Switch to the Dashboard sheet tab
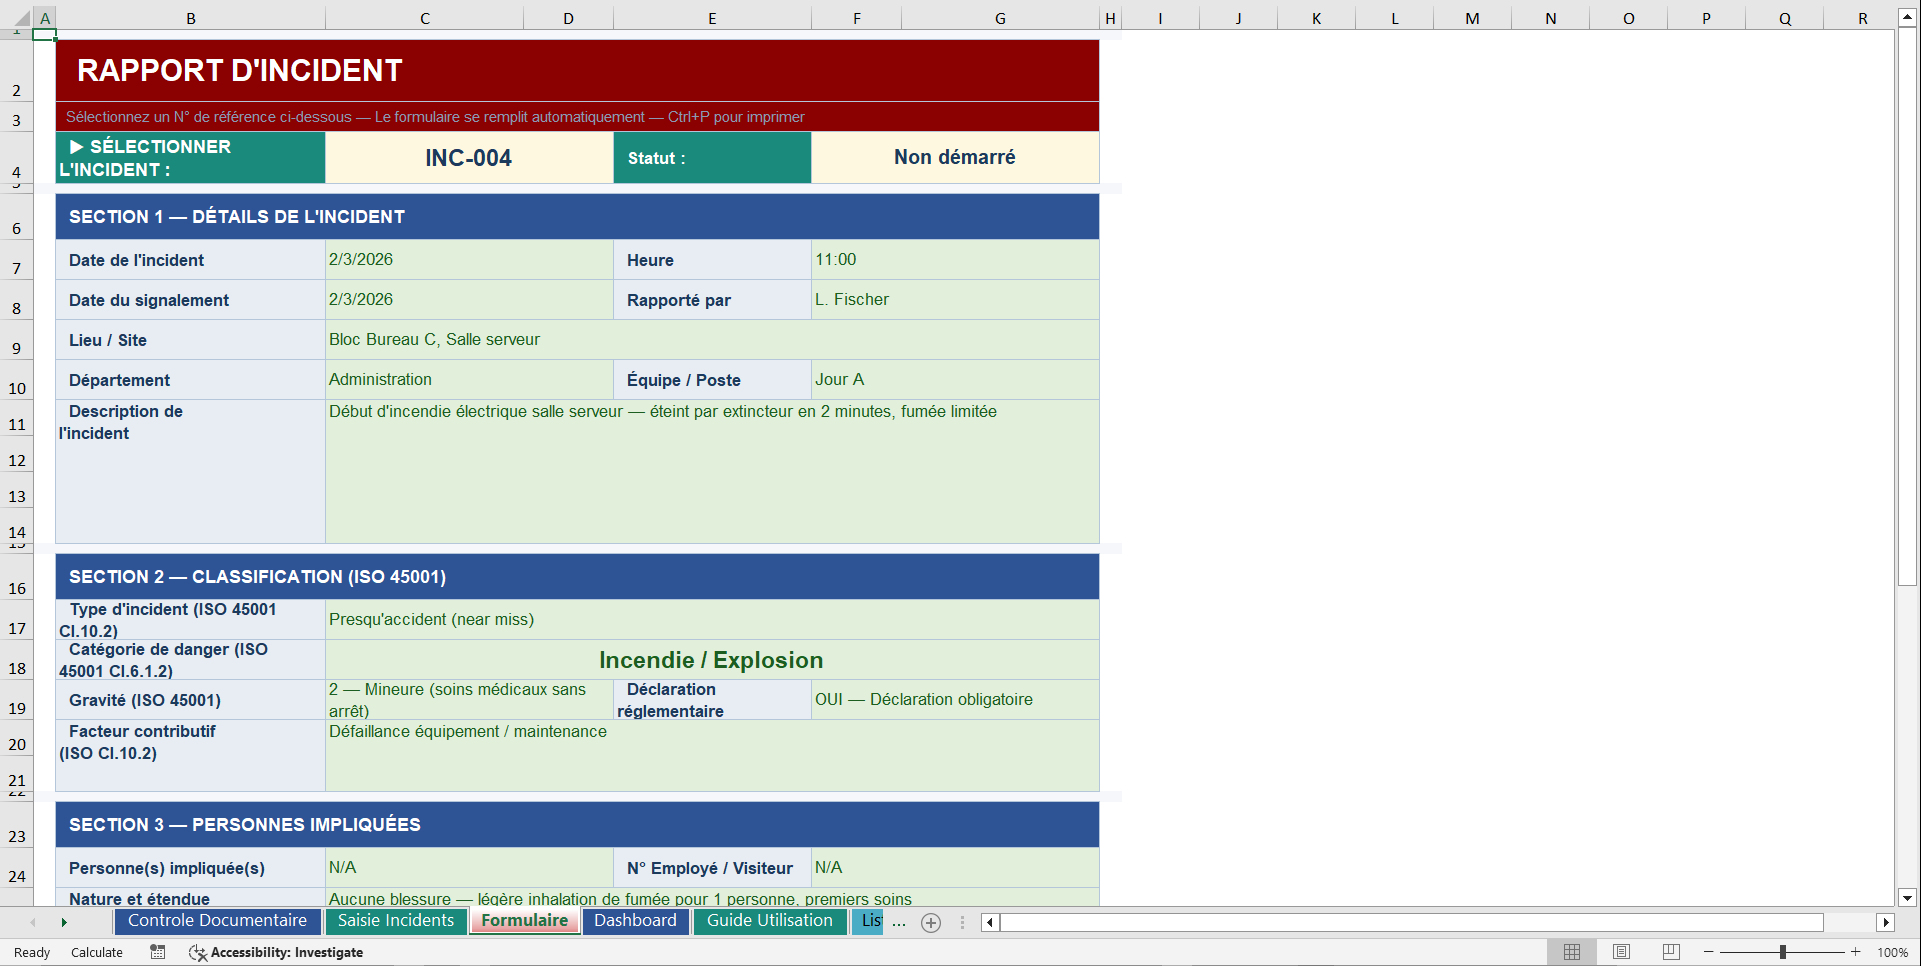This screenshot has width=1921, height=966. click(x=635, y=921)
